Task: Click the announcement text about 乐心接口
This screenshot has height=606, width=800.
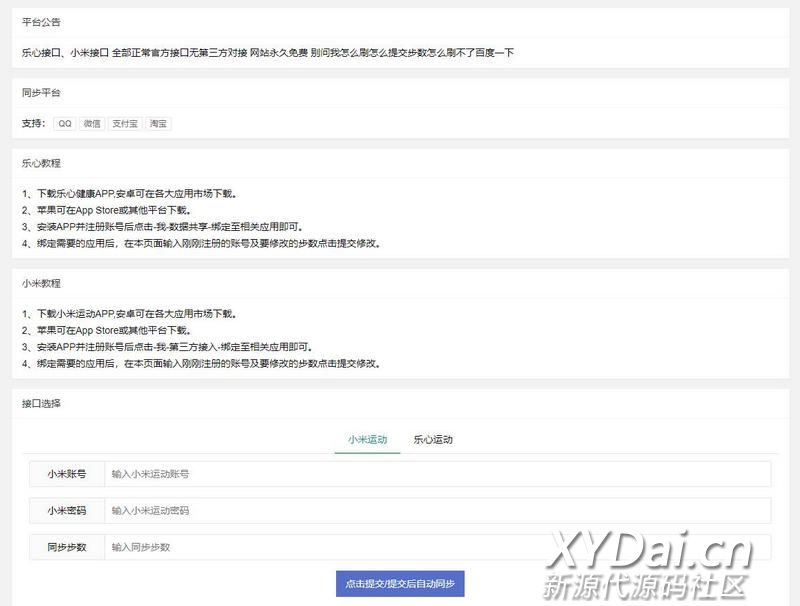Action: 268,52
